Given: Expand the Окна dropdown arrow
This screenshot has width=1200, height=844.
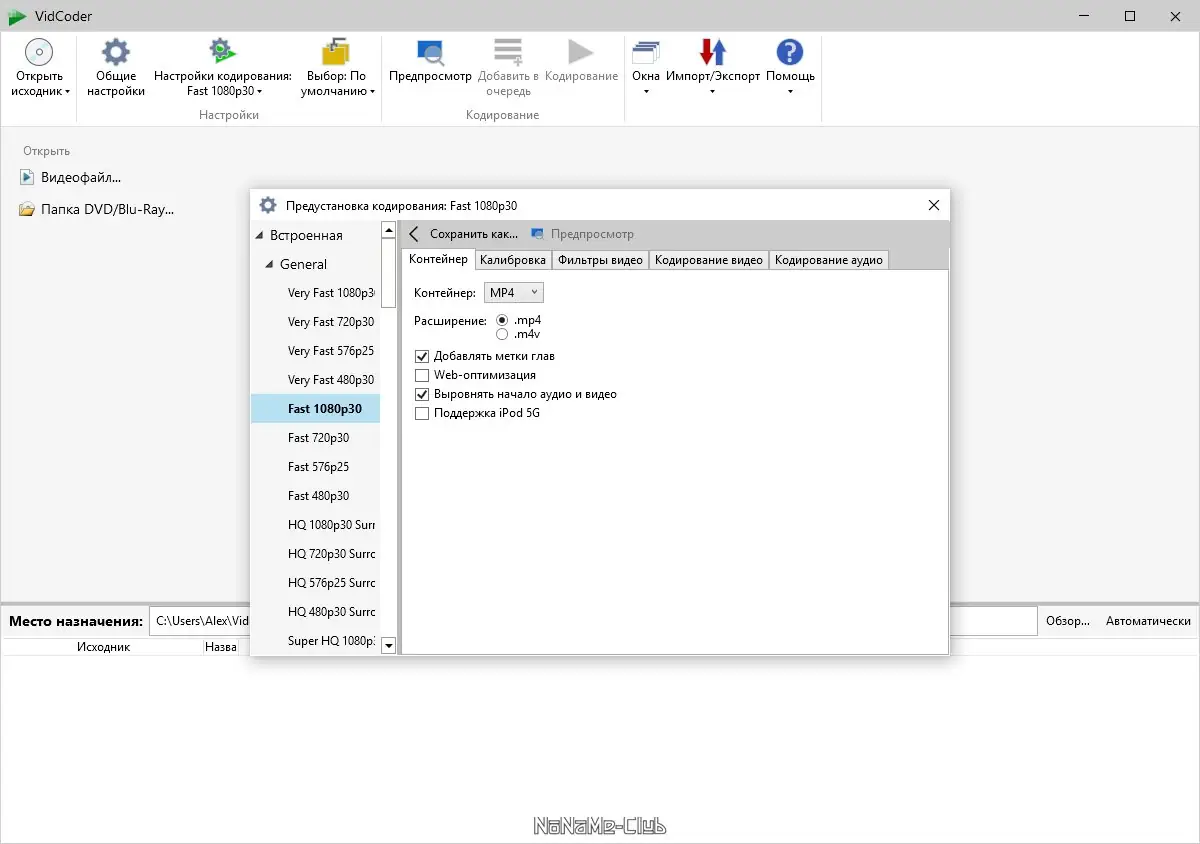Looking at the screenshot, I should tap(646, 92).
